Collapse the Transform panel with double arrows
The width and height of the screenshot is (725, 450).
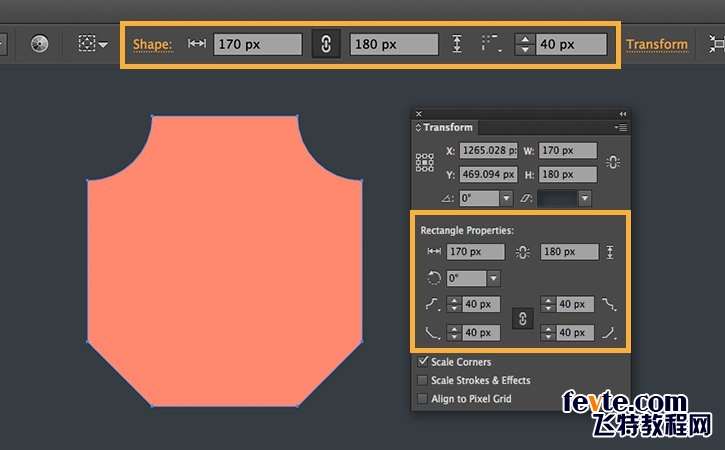coord(622,114)
